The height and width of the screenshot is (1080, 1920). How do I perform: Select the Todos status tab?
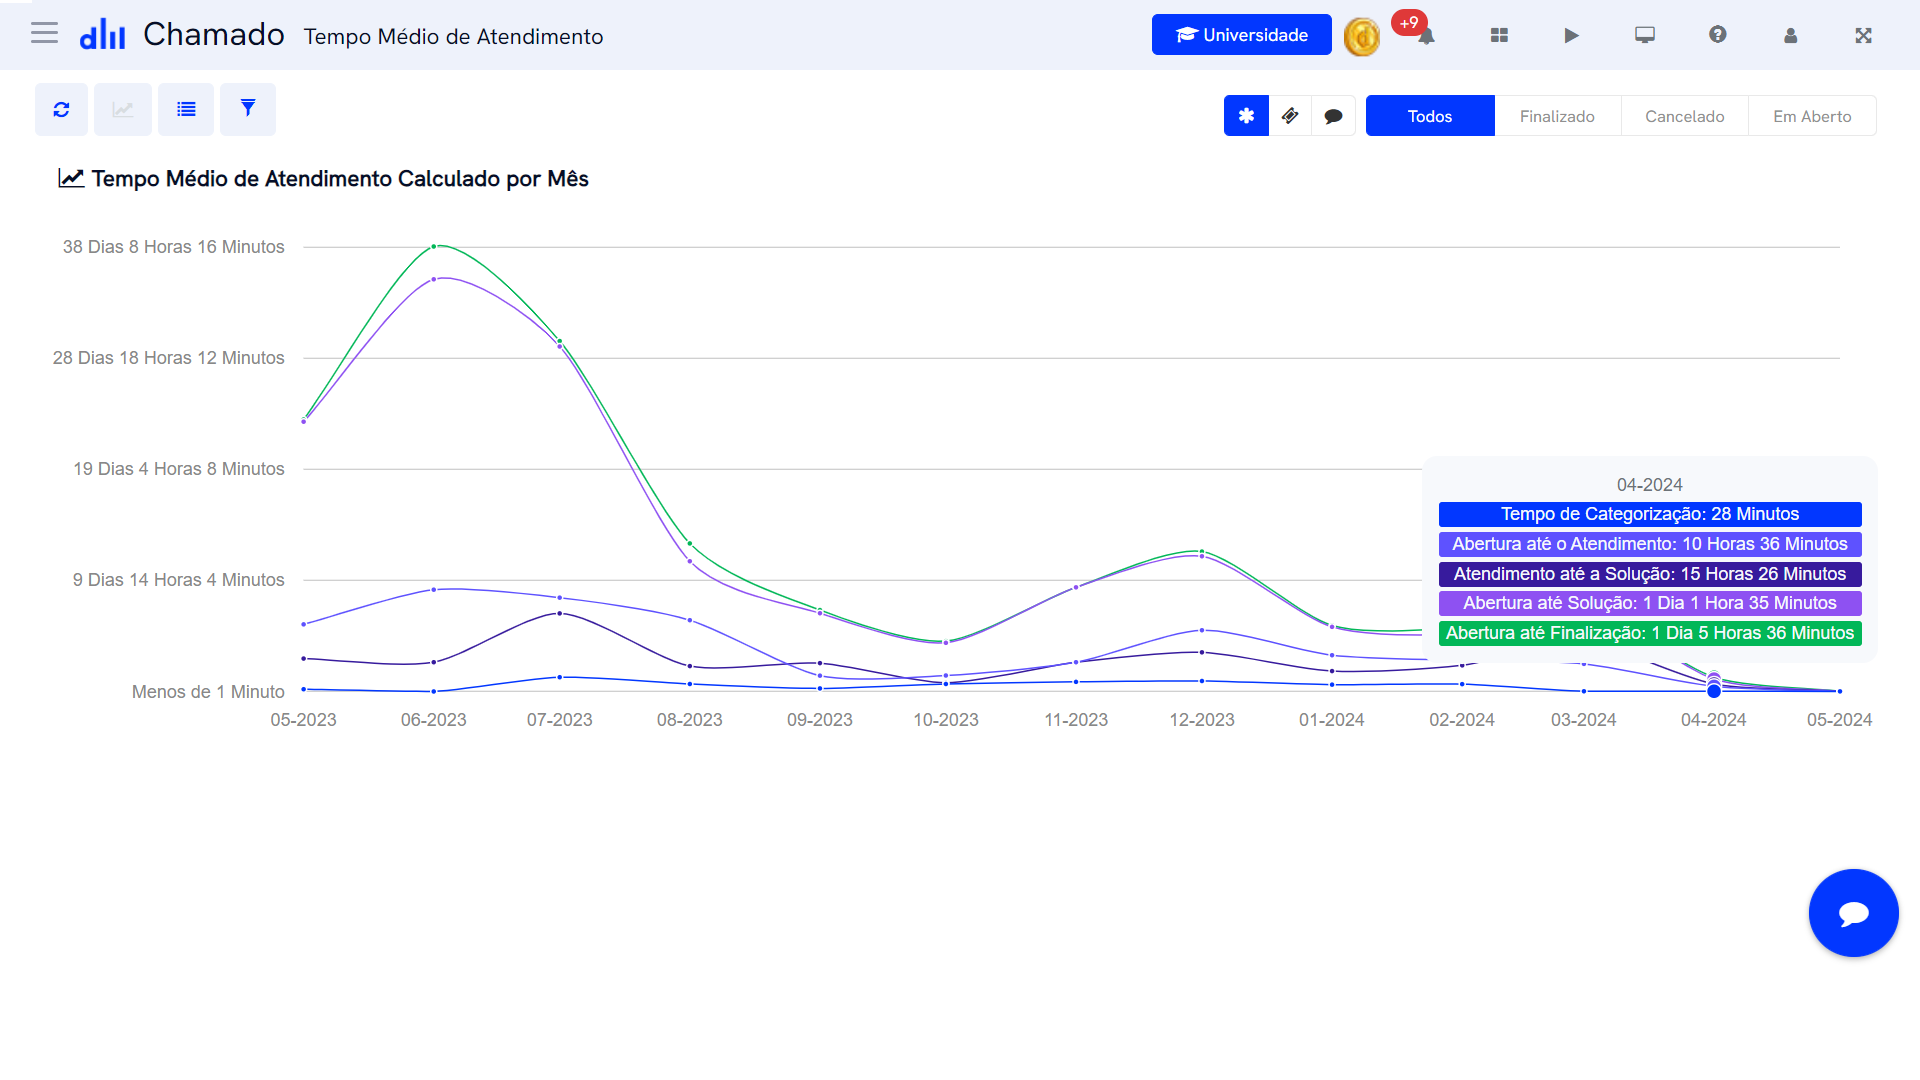(x=1430, y=116)
